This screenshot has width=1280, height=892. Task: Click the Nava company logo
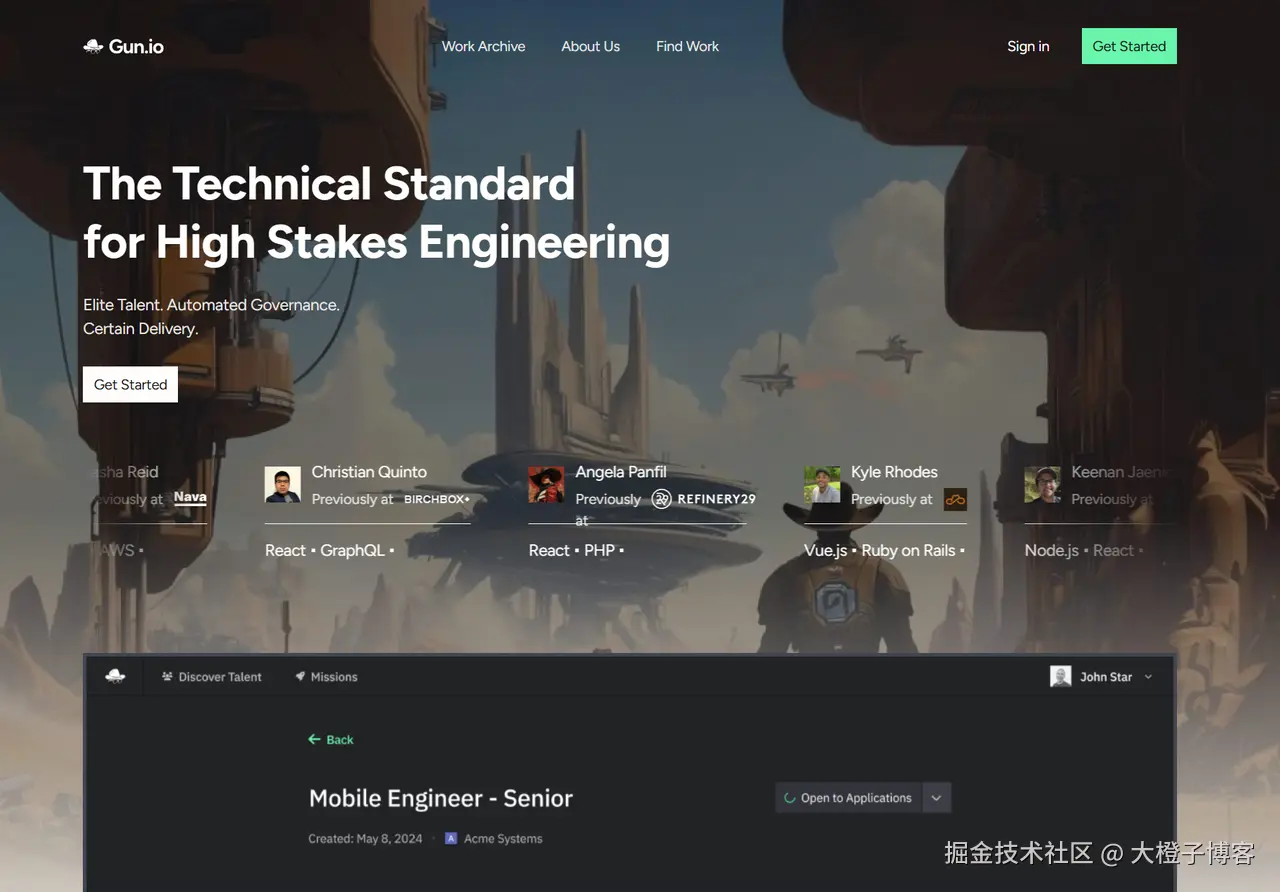point(190,497)
